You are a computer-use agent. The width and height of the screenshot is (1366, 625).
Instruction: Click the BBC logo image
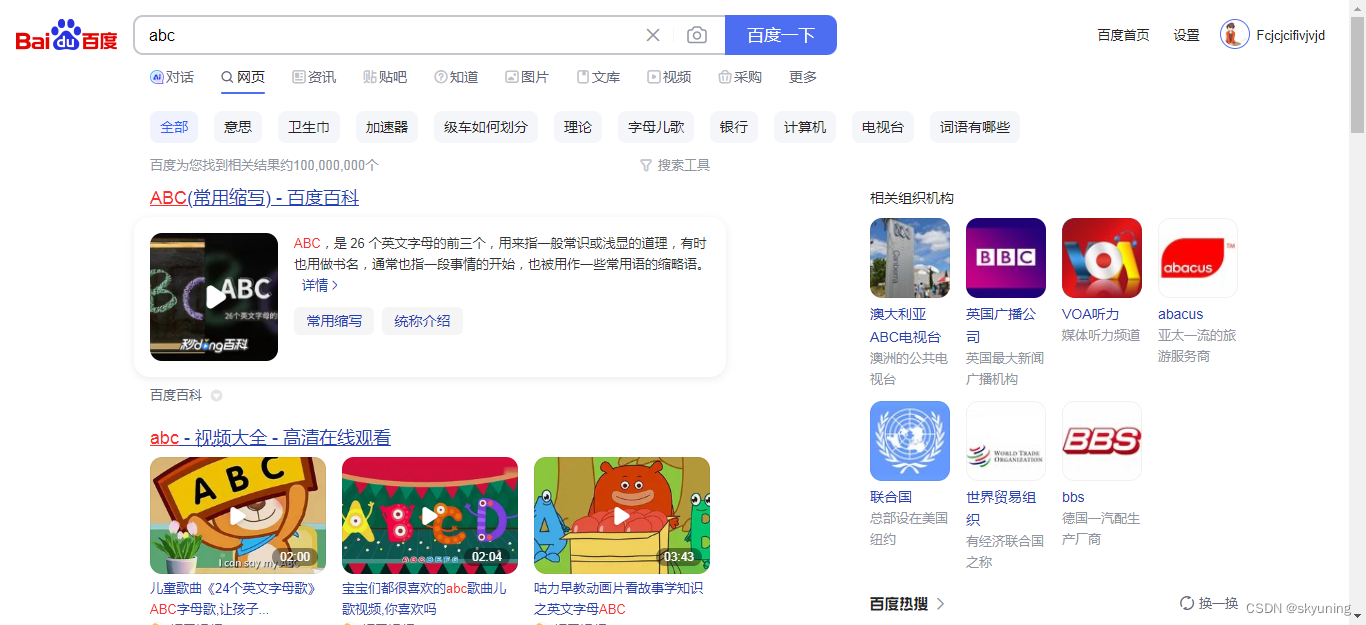[1006, 258]
